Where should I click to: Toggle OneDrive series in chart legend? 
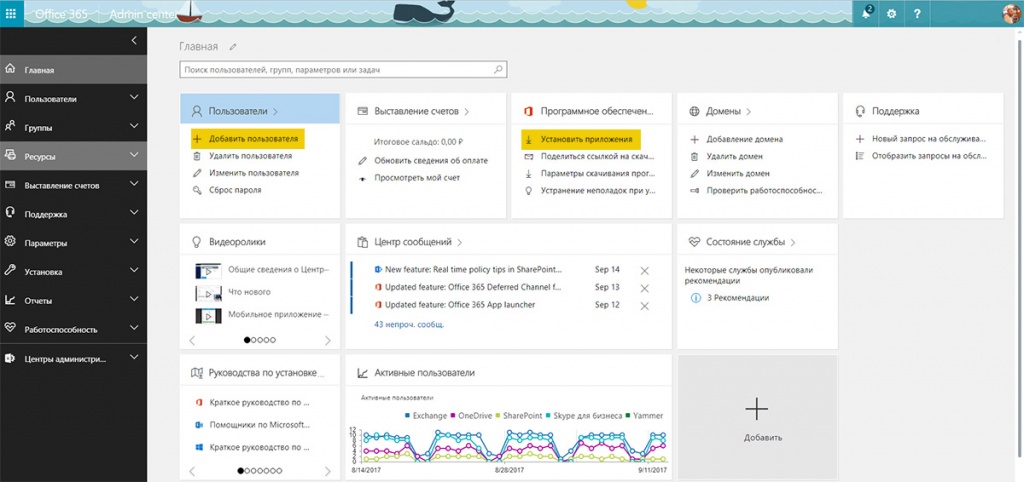click(x=470, y=415)
